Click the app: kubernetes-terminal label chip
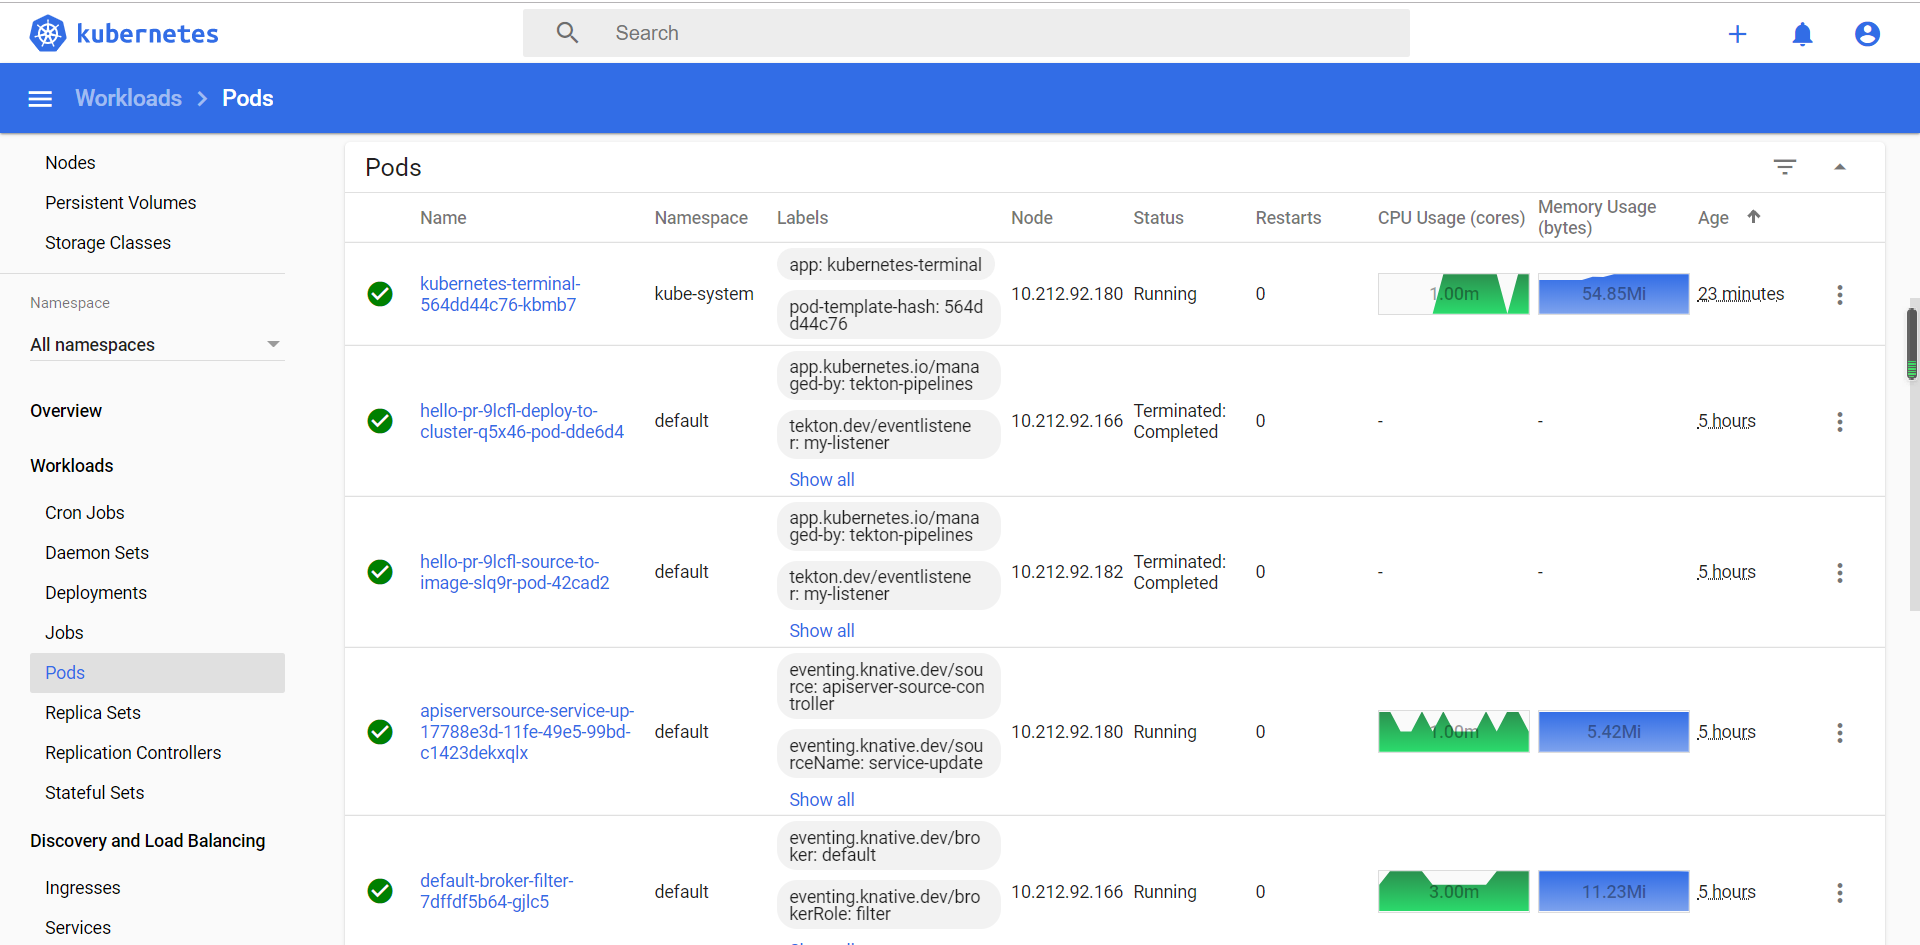This screenshot has height=945, width=1920. click(x=886, y=265)
